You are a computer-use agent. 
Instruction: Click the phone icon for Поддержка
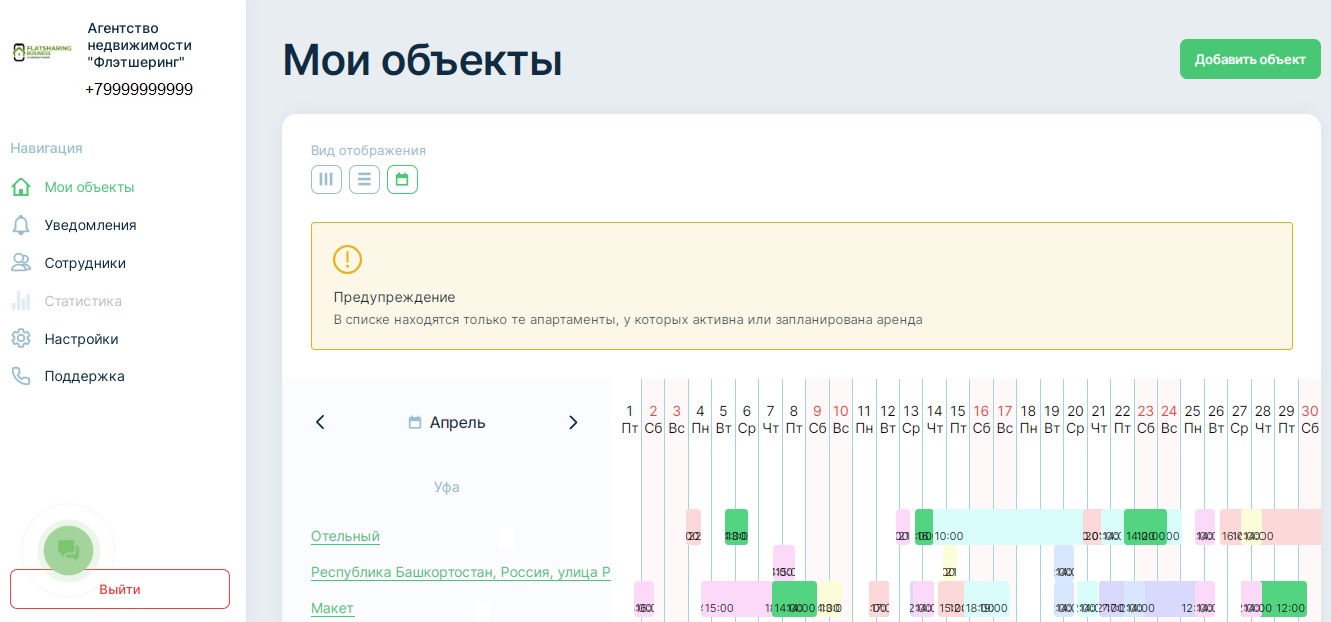click(21, 376)
